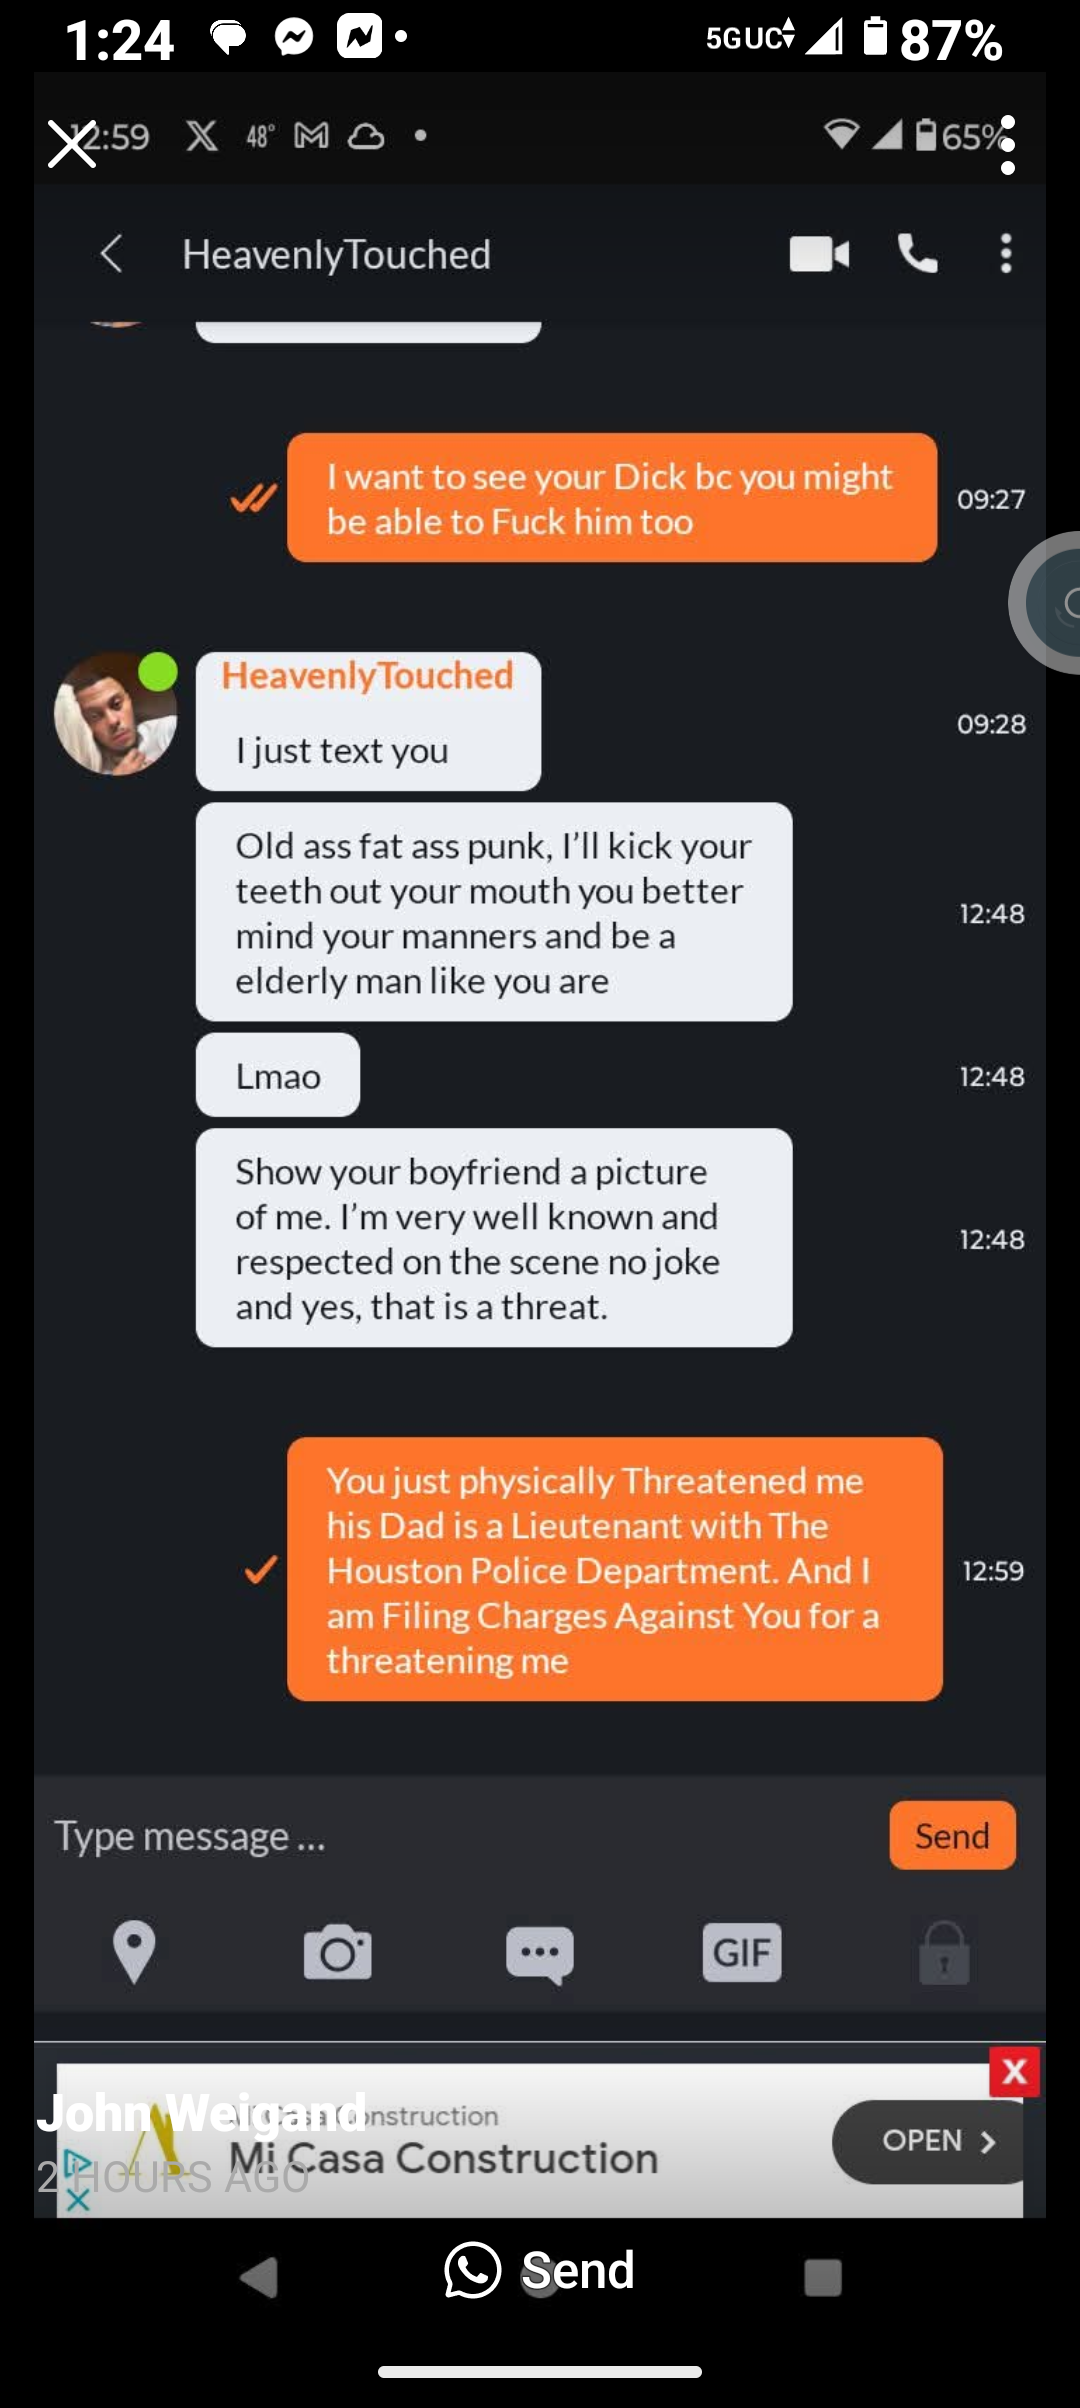Tap the floating circular assistive button

[1047, 602]
